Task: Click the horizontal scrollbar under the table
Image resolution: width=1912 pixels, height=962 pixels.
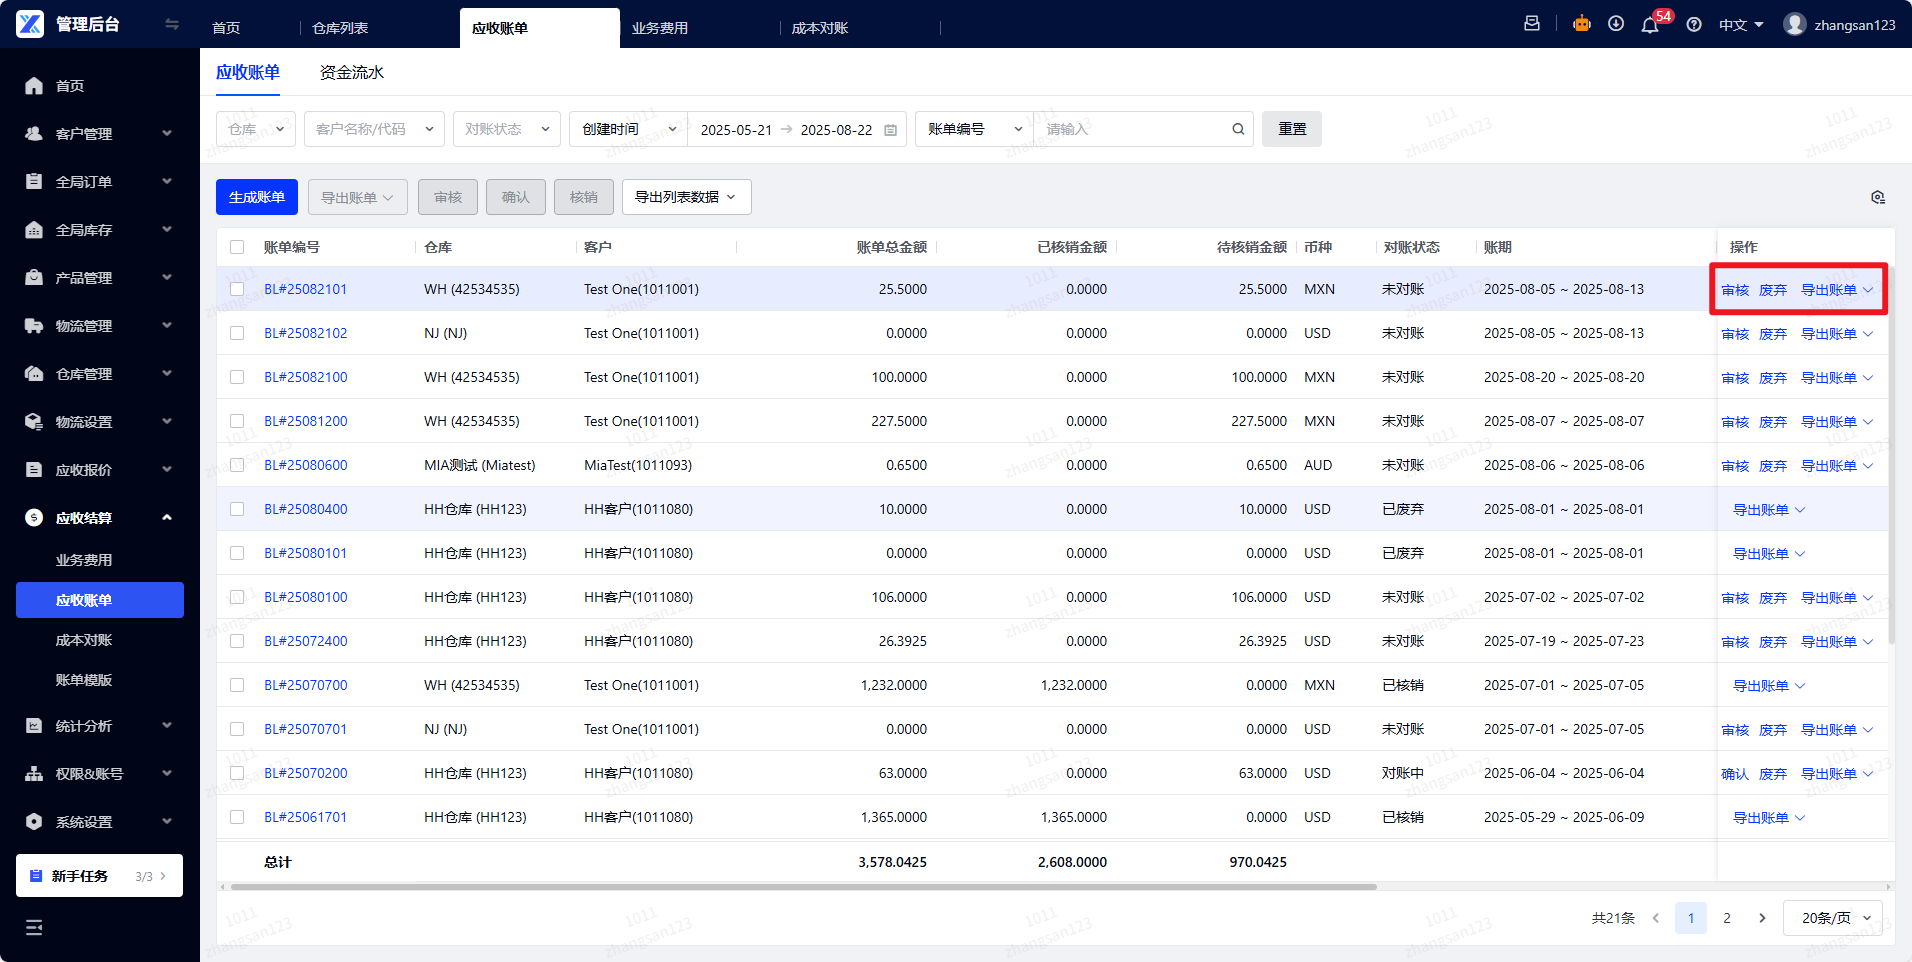Action: point(800,886)
